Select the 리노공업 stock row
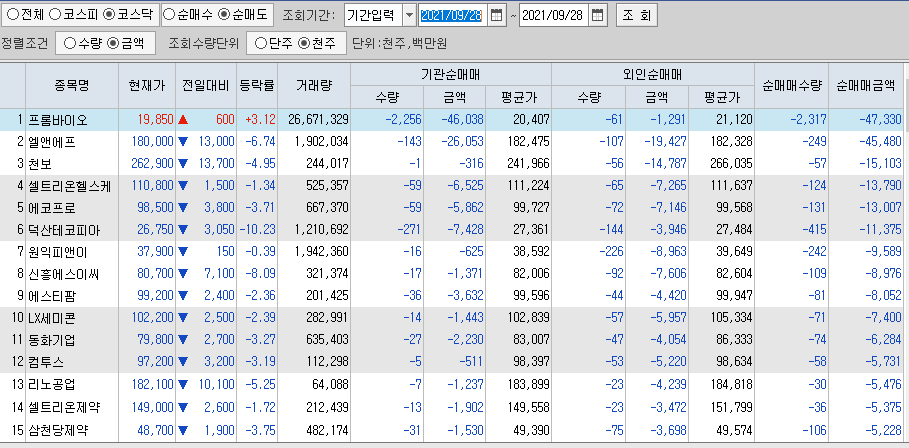This screenshot has height=448, width=909. pos(452,384)
